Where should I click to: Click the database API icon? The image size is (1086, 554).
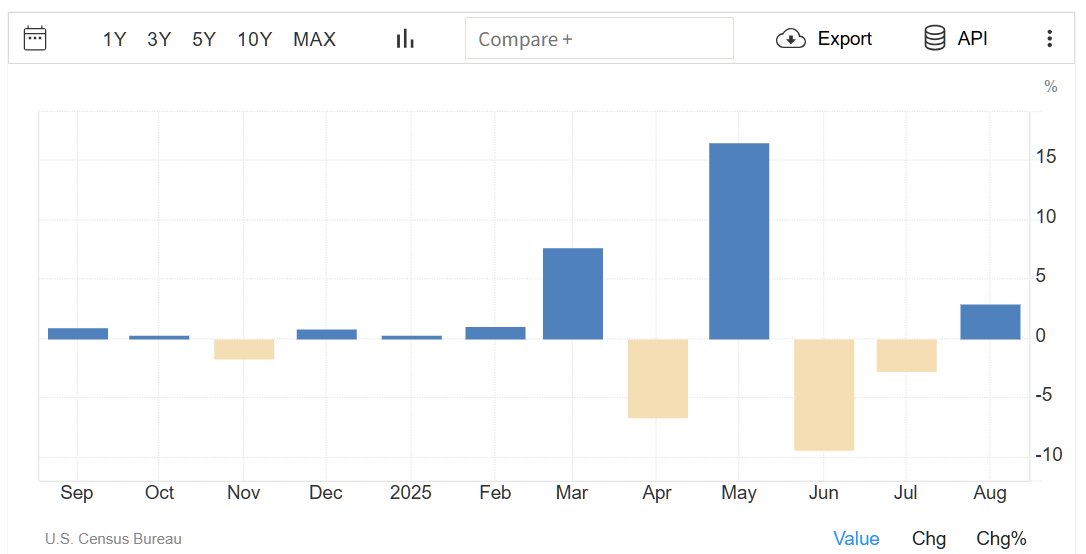point(935,39)
